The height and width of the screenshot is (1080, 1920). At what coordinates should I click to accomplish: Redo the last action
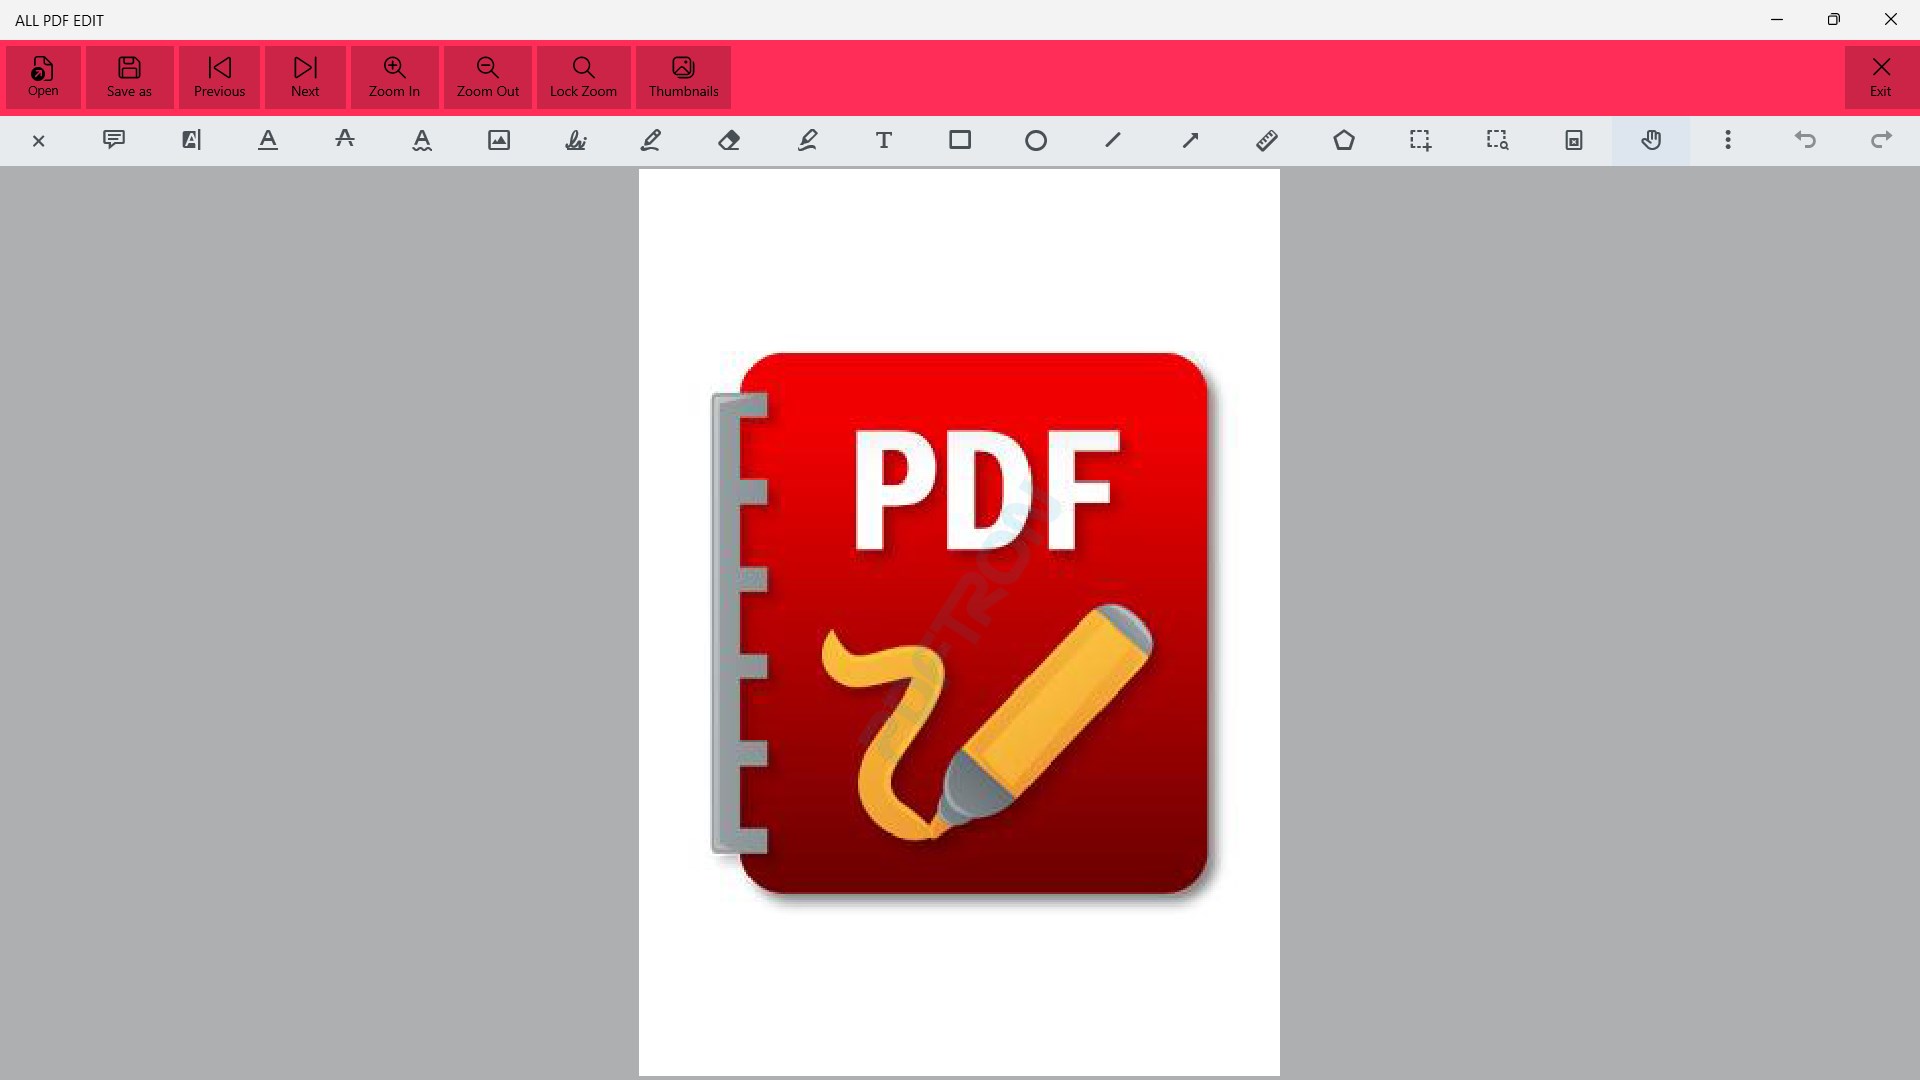click(1881, 140)
